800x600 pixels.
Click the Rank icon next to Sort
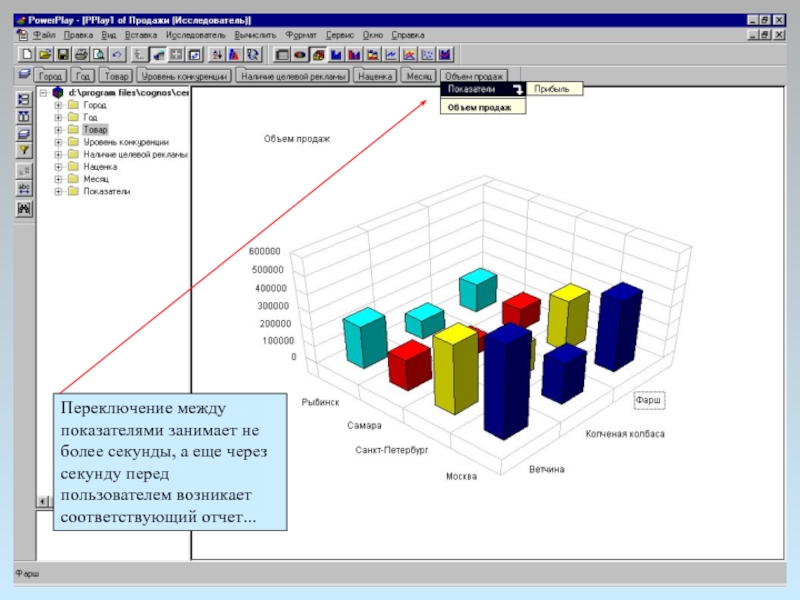point(234,55)
